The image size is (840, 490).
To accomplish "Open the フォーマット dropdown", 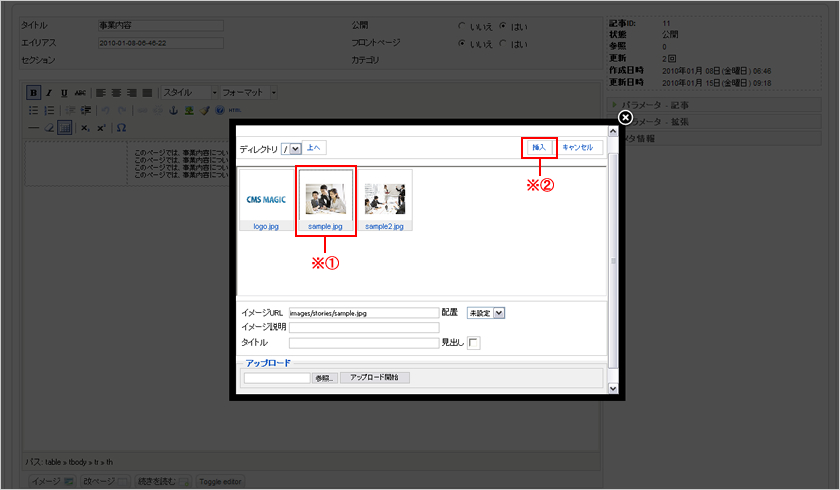I will (x=249, y=93).
